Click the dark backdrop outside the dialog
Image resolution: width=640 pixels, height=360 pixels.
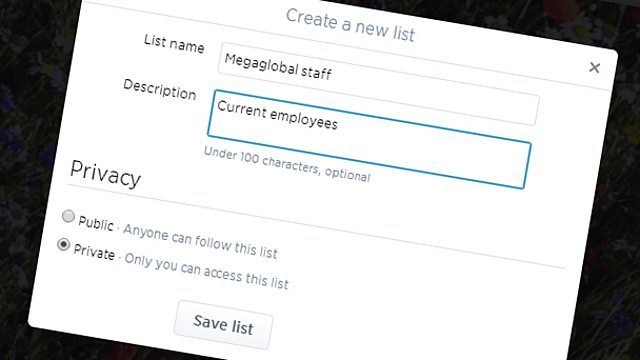(x=33, y=122)
